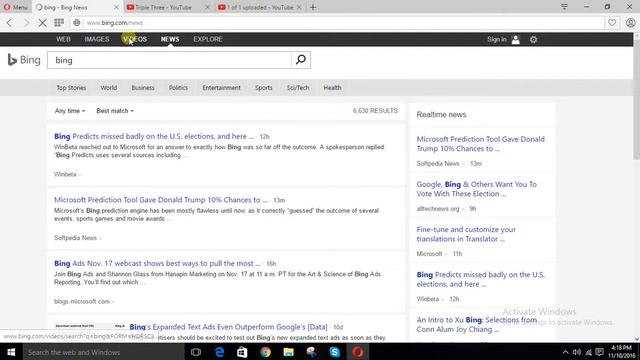Open realtime 'Microsoft Prediction Tool' article
Screen dimensions: 640x360
click(x=480, y=144)
